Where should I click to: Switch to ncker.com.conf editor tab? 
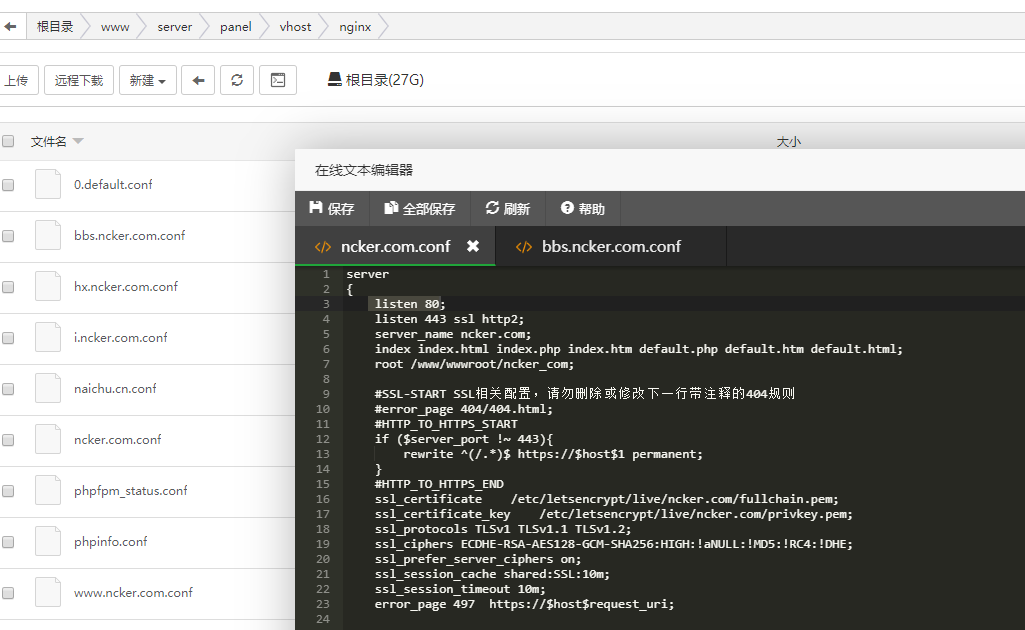pyautogui.click(x=395, y=246)
